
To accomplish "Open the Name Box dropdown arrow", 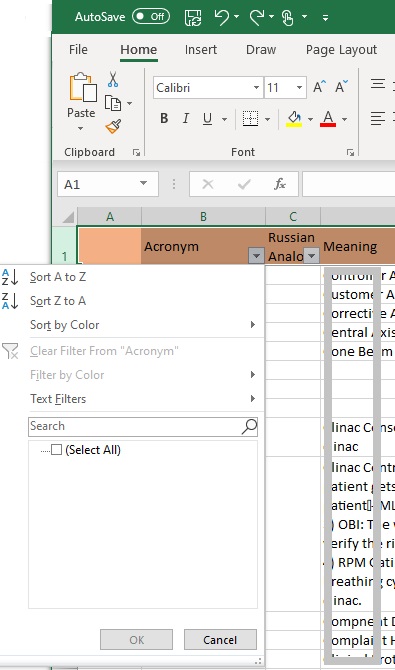I will pos(143,184).
